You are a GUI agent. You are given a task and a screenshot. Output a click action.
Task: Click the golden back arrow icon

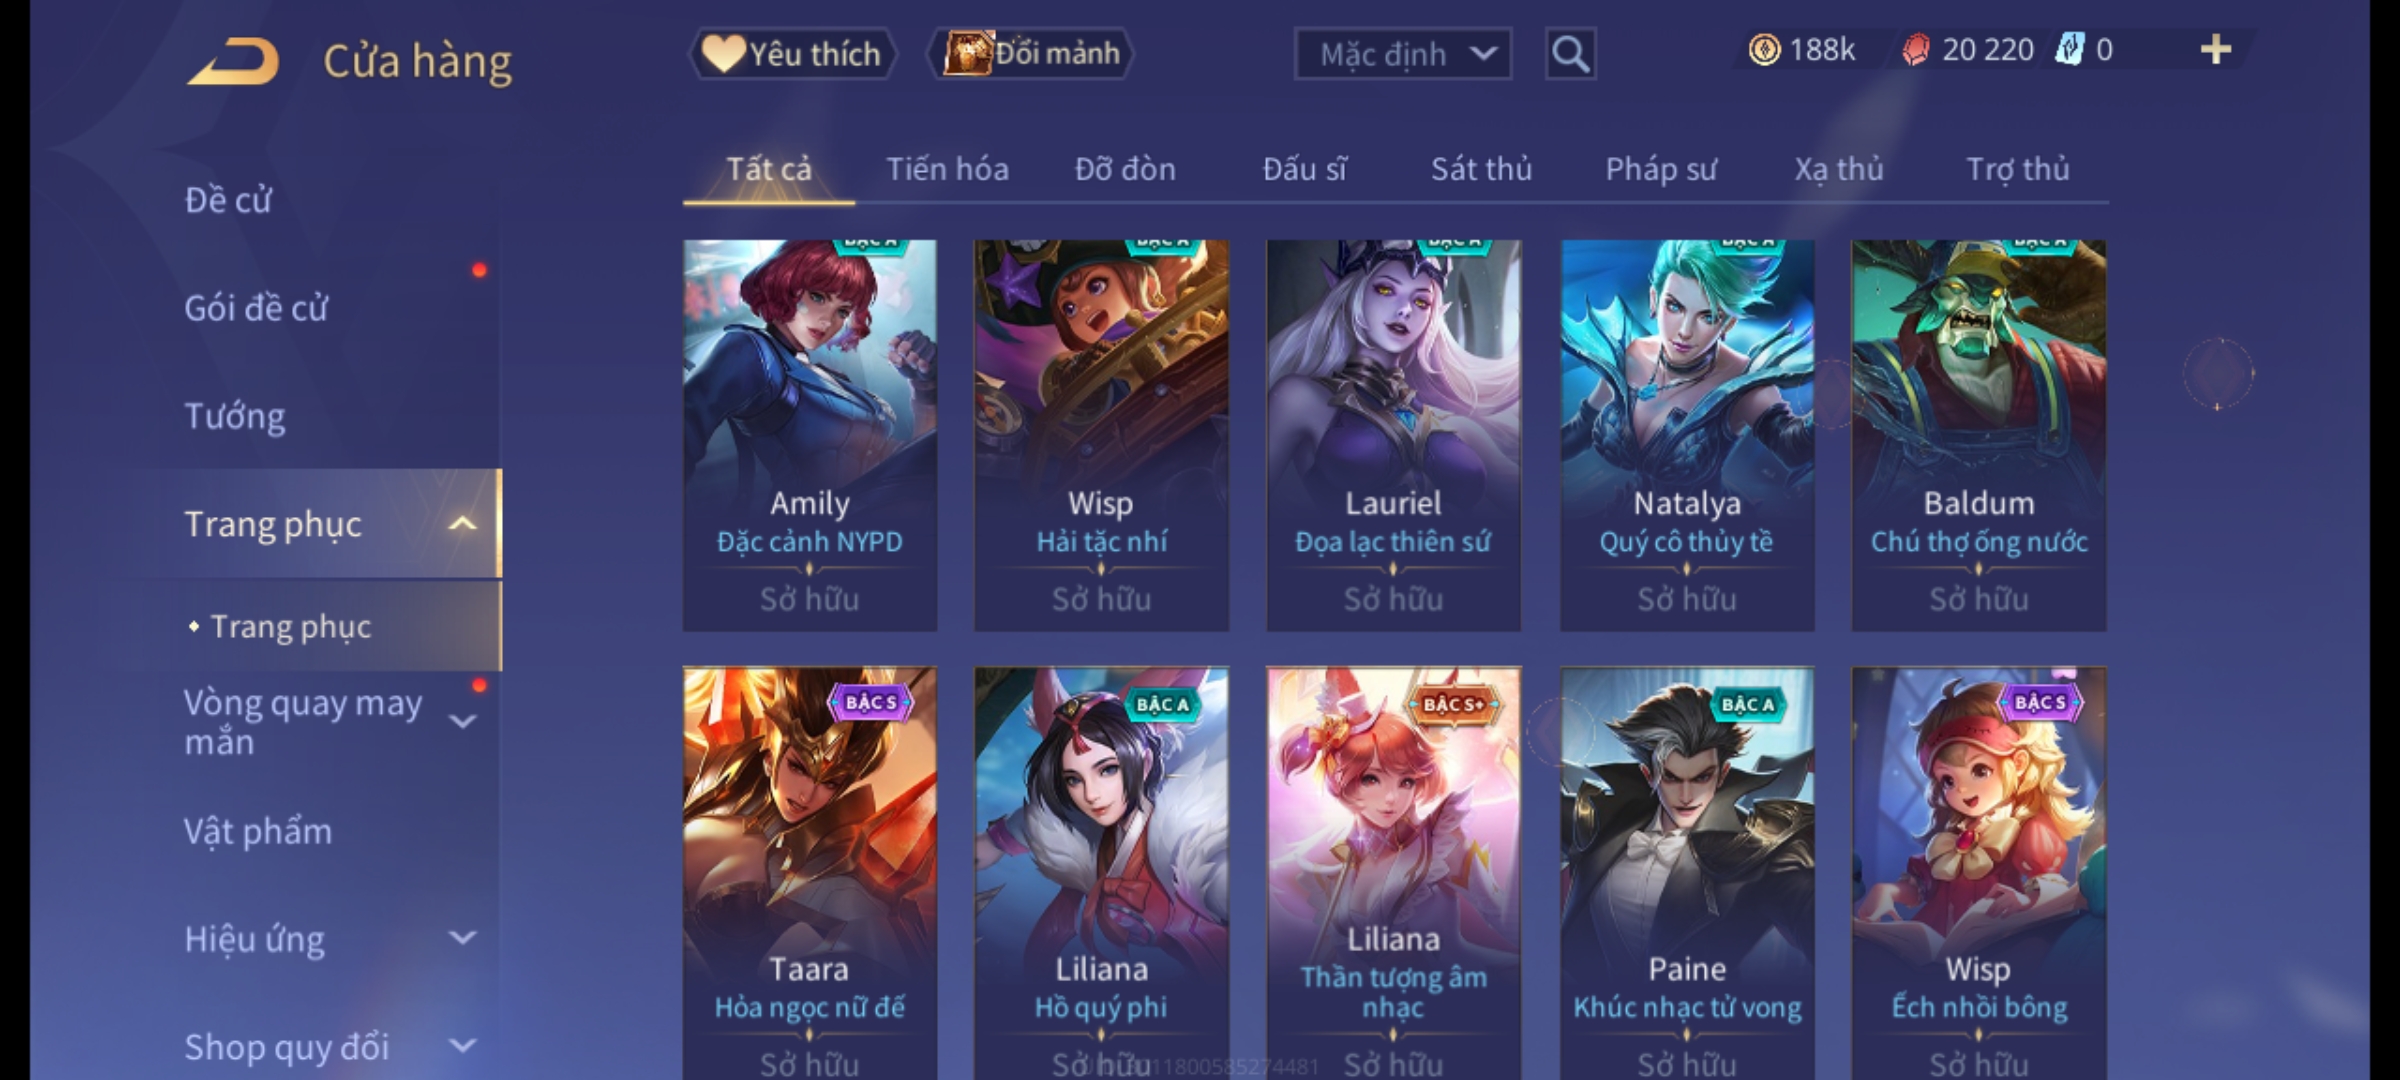(x=233, y=61)
